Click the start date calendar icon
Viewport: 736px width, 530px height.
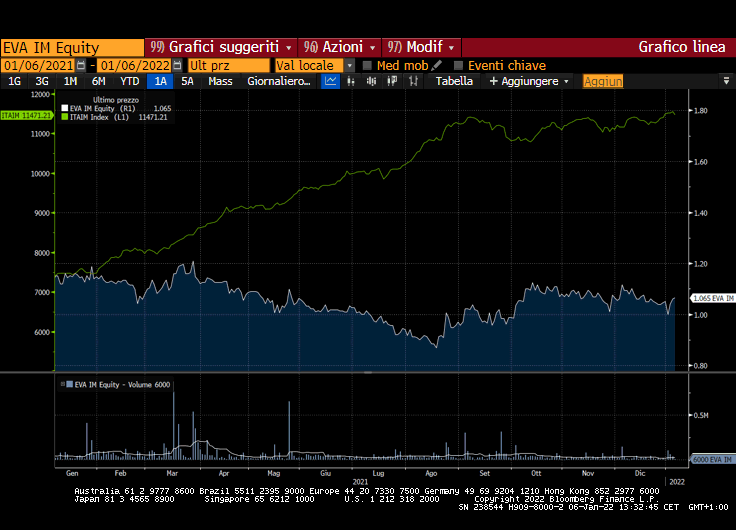coord(81,65)
